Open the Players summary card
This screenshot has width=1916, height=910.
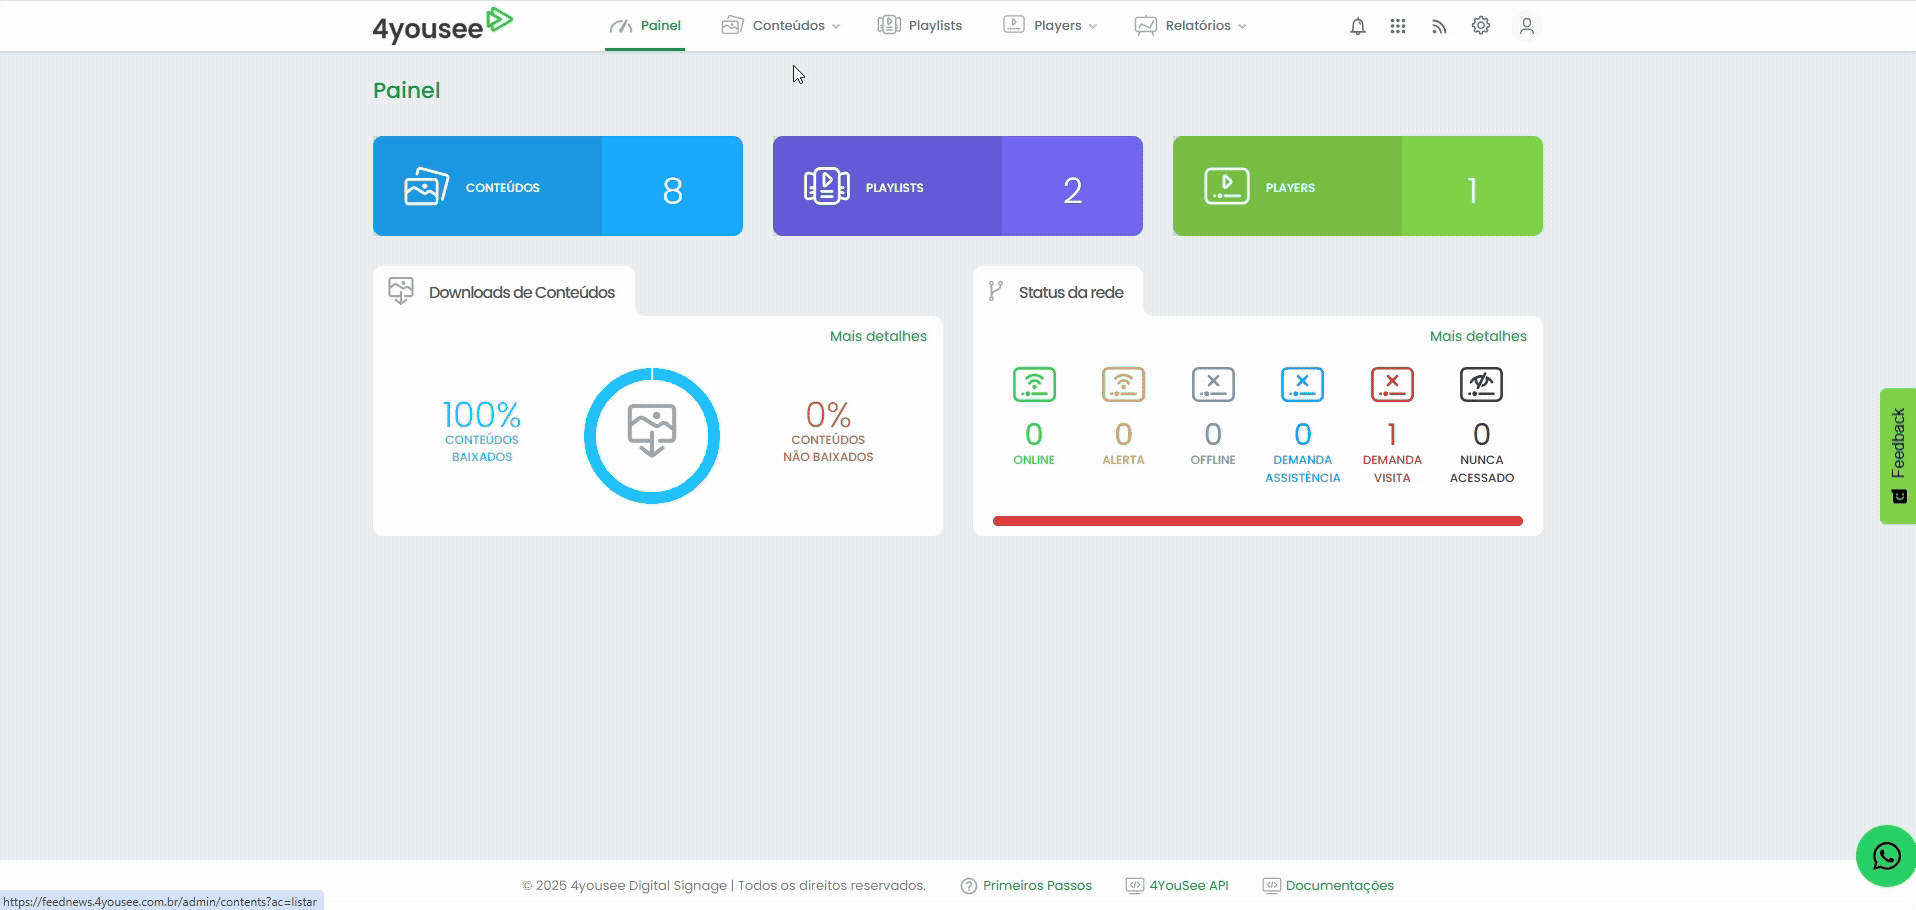point(1358,186)
